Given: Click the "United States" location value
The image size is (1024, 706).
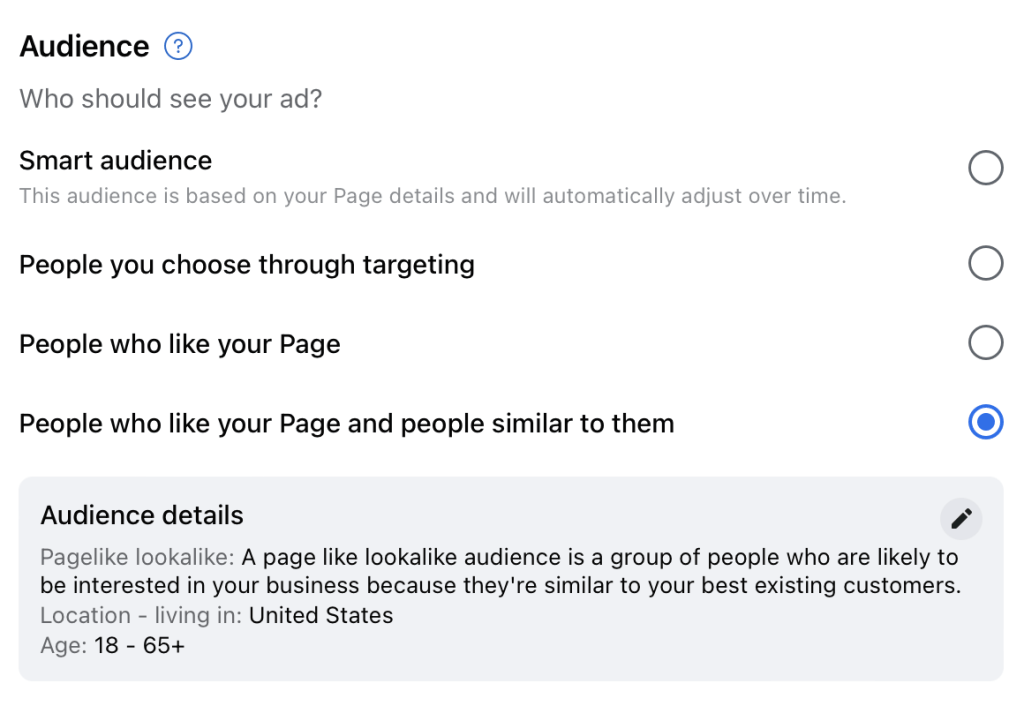Looking at the screenshot, I should (321, 616).
